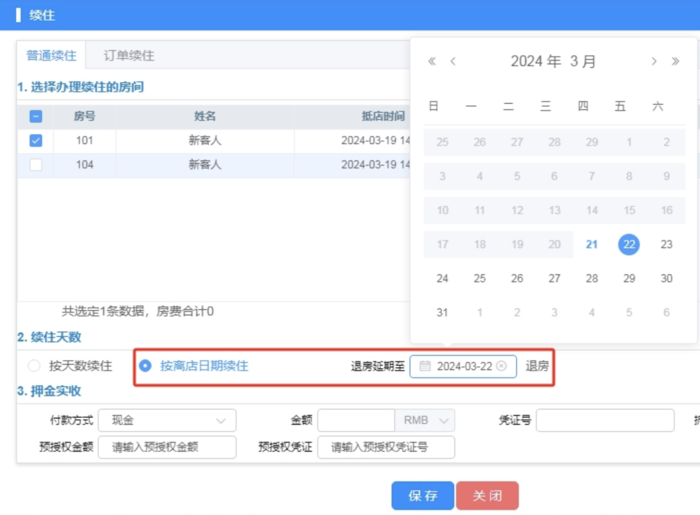The image size is (700, 515).
Task: Pick March 23 in the calendar
Action: [666, 244]
